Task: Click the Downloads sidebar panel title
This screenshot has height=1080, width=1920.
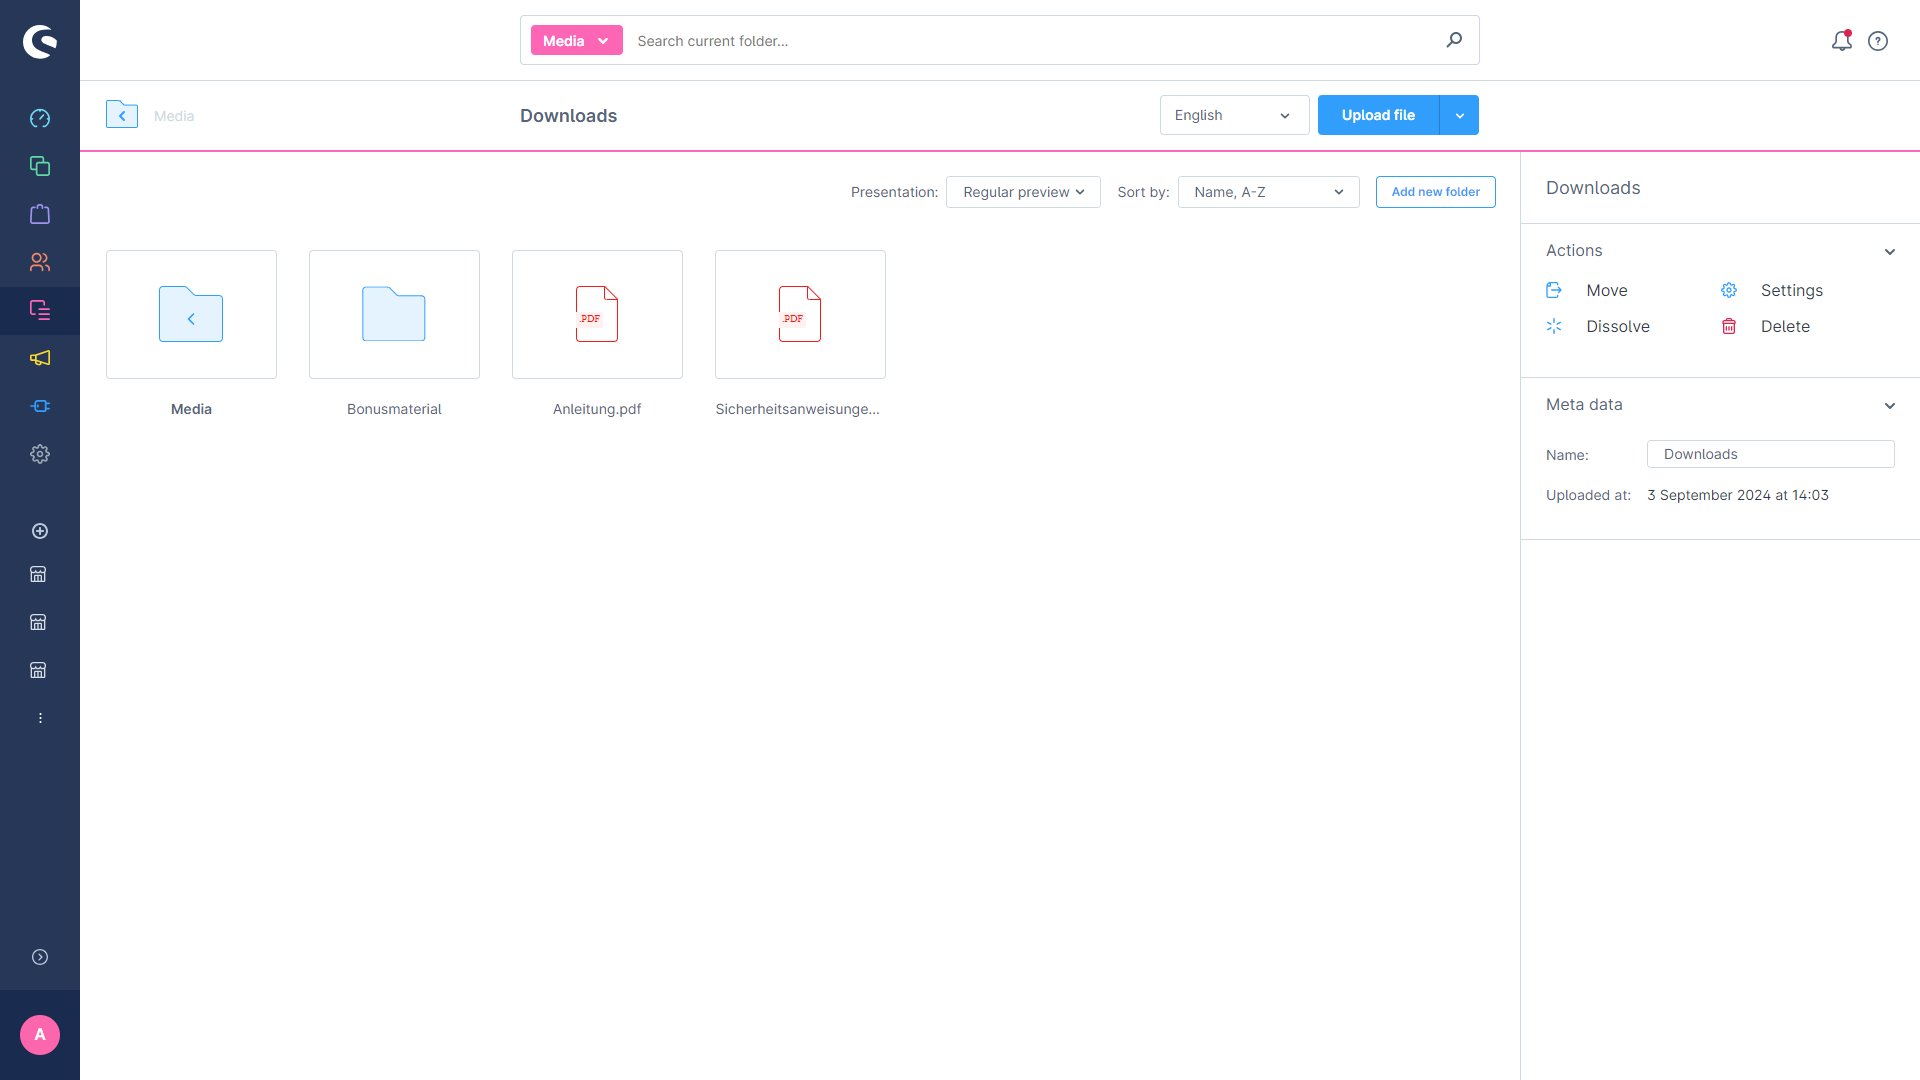Action: (1593, 188)
